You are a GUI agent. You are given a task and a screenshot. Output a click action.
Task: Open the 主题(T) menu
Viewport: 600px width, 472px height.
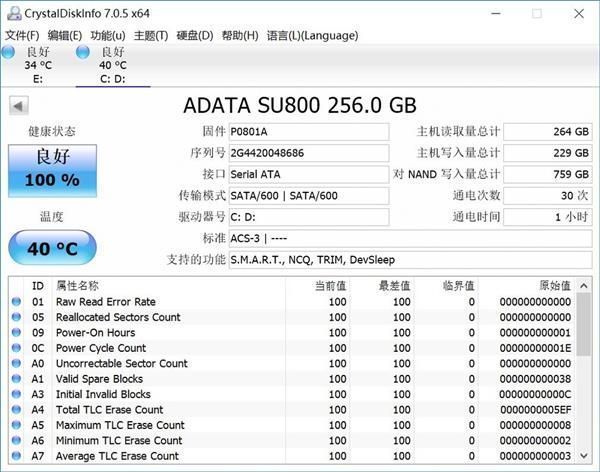point(151,36)
